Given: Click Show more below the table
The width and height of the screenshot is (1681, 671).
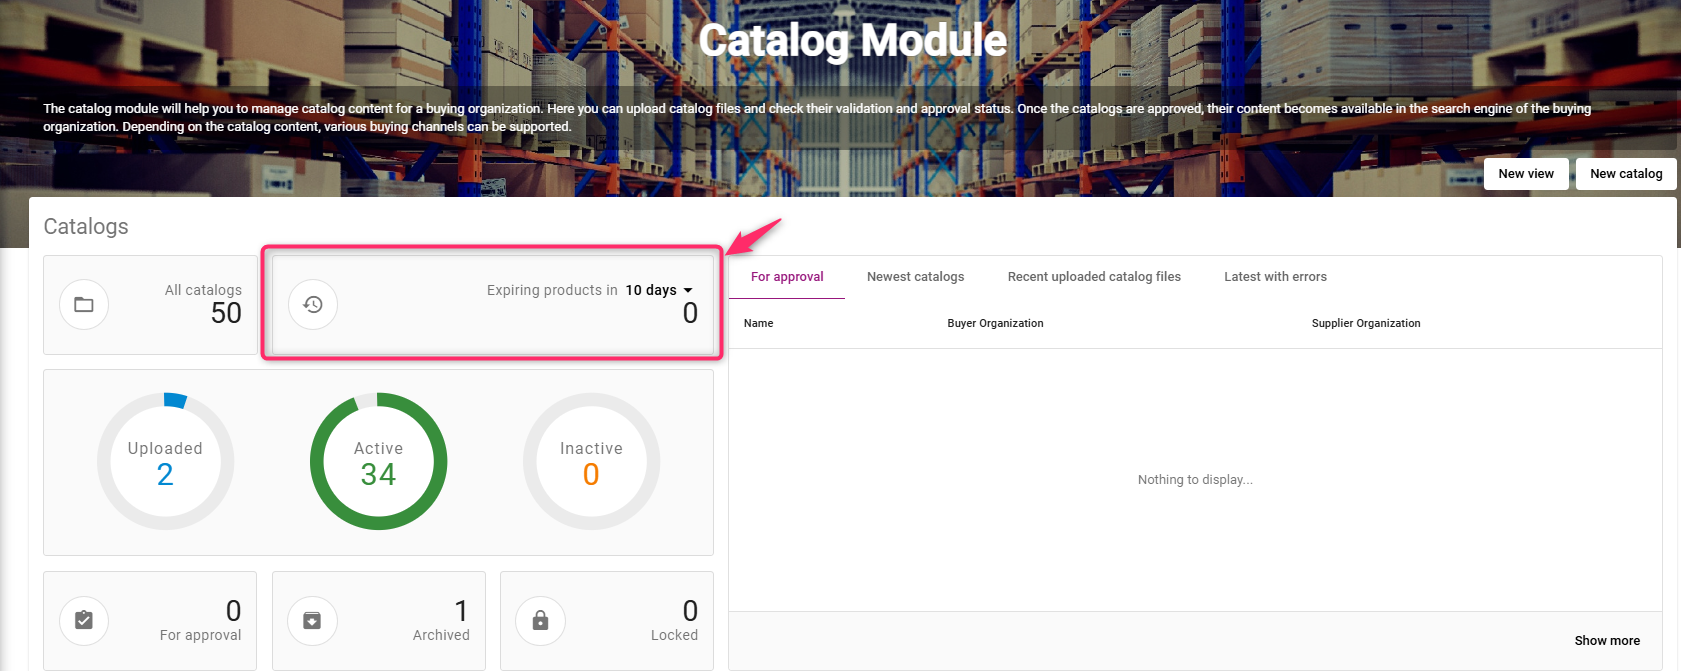Looking at the screenshot, I should pos(1606,641).
